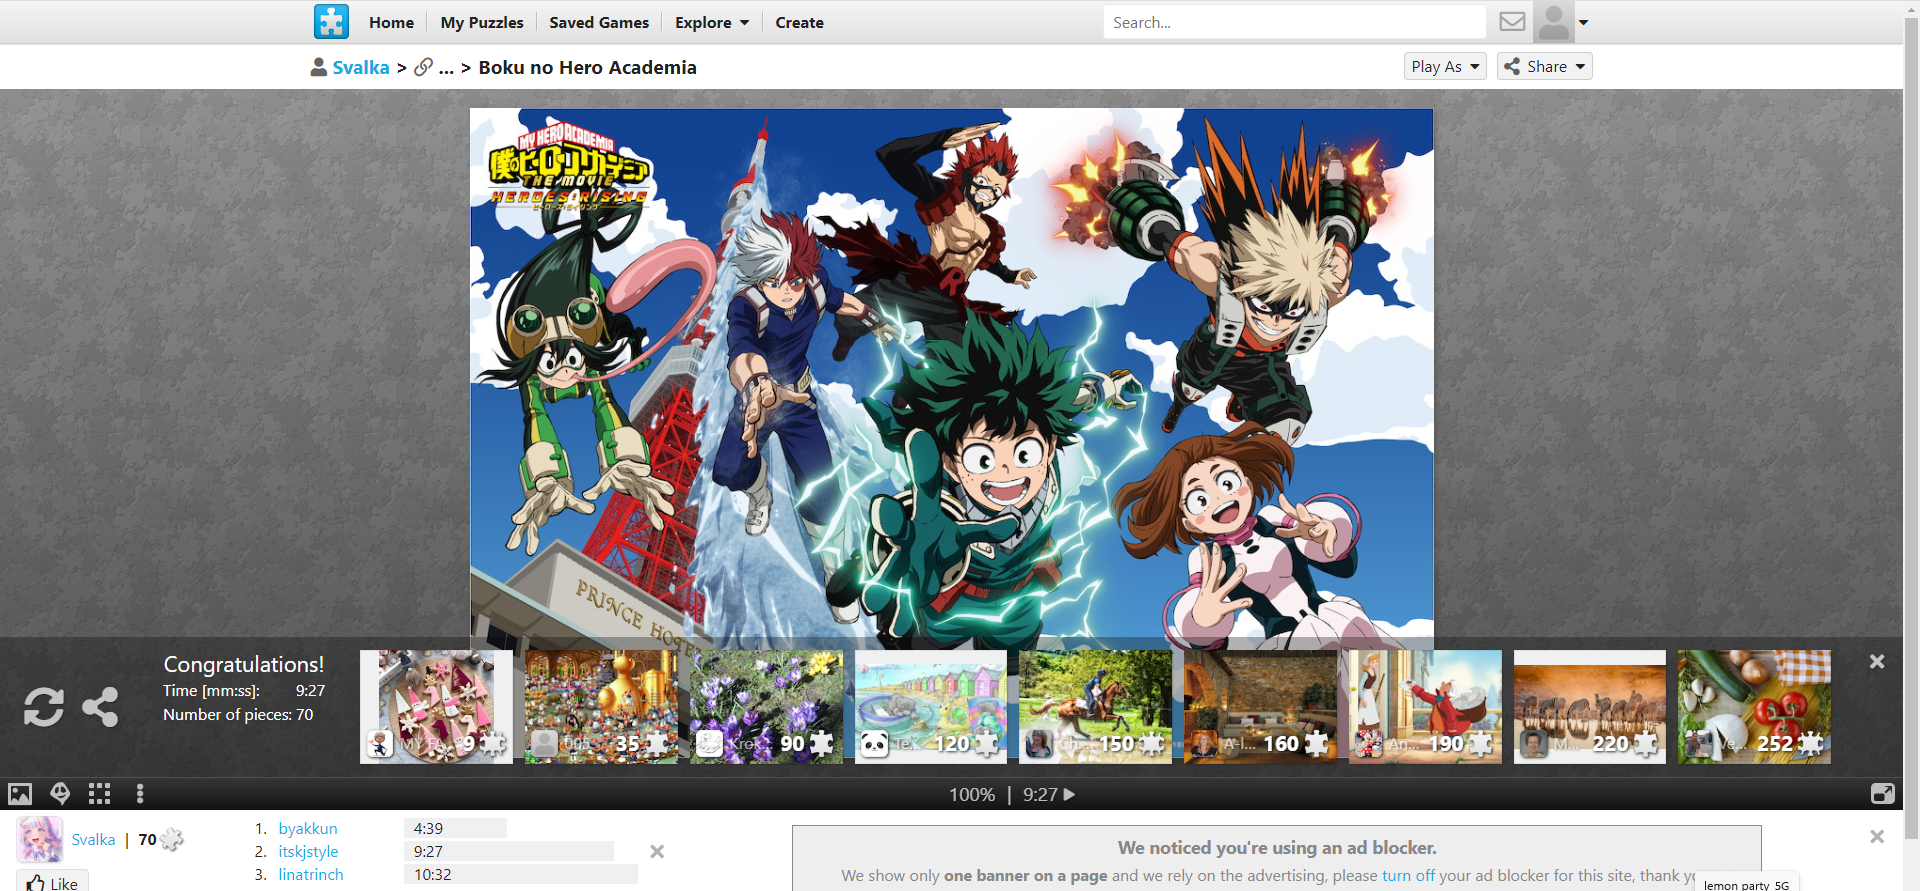Open the 252-piece vegetables puzzle
Screen dimensions: 1920x891
tap(1754, 707)
